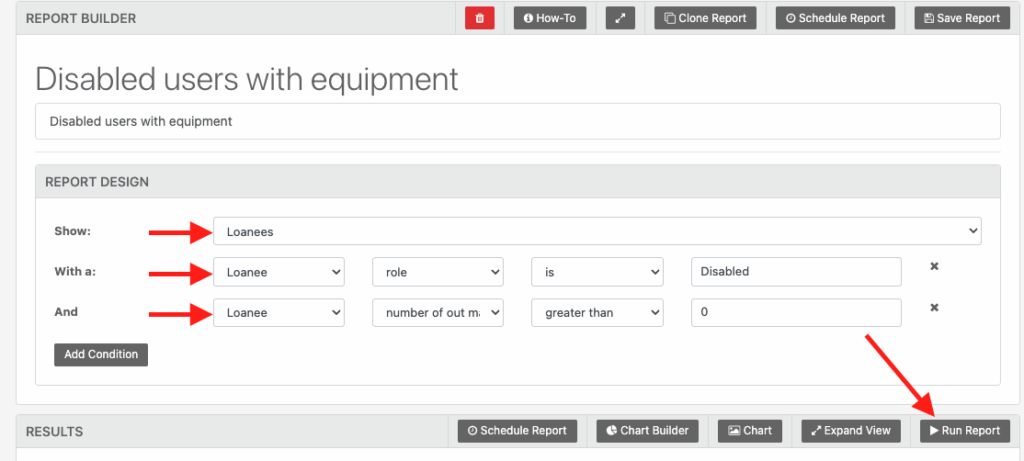Open the Chart Builder
This screenshot has width=1024, height=461.
pos(647,431)
